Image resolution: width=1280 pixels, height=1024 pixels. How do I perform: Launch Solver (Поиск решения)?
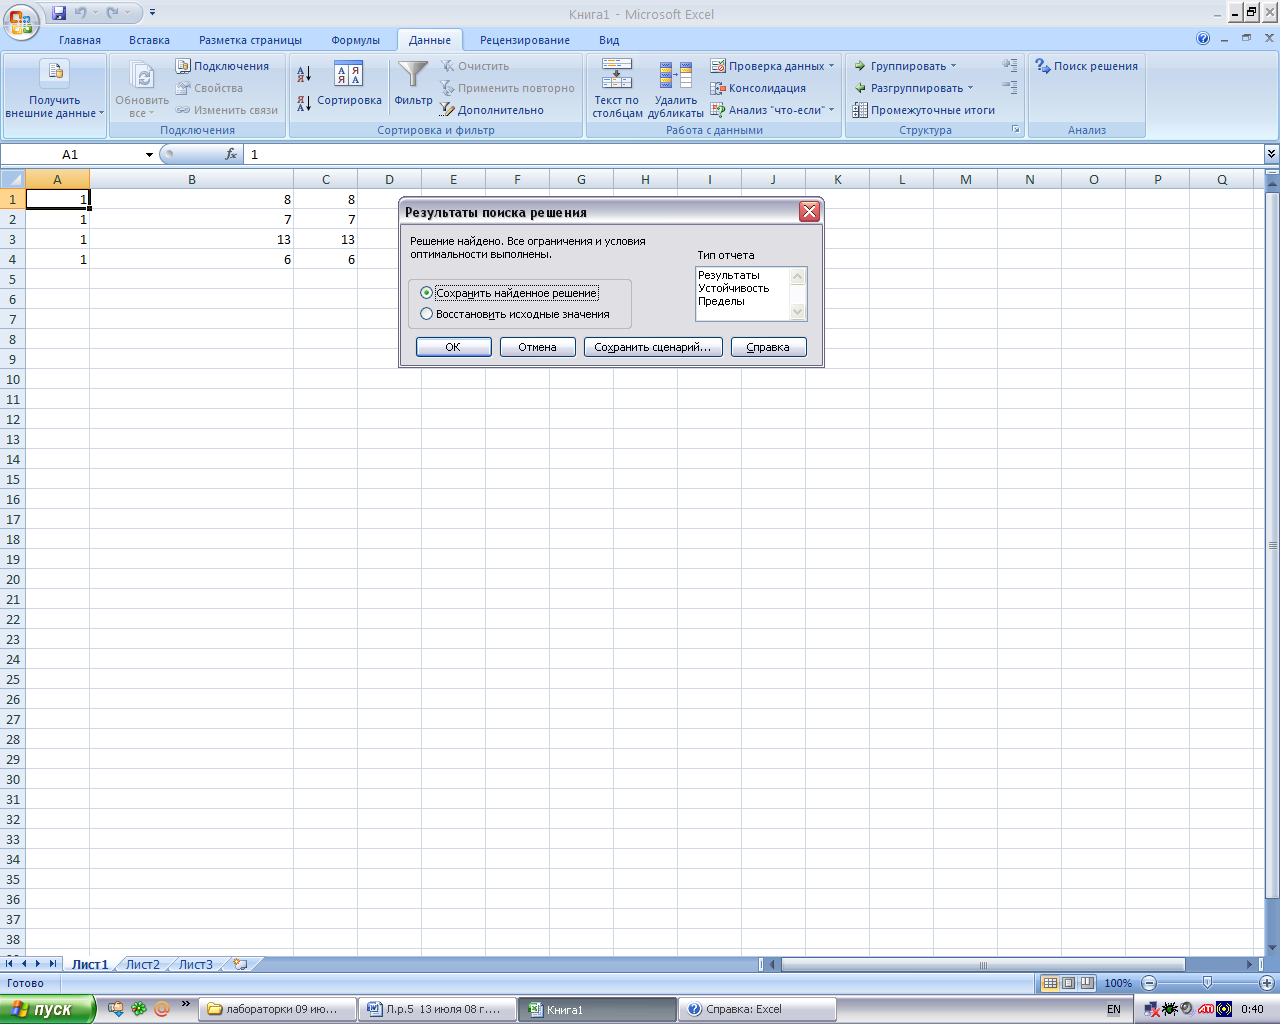1087,66
